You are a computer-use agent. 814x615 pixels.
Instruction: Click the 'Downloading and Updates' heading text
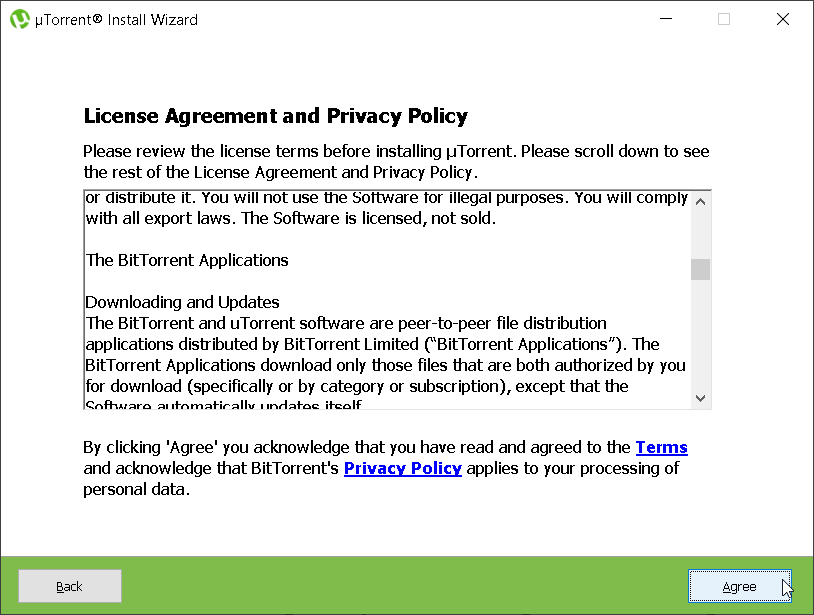pyautogui.click(x=182, y=302)
